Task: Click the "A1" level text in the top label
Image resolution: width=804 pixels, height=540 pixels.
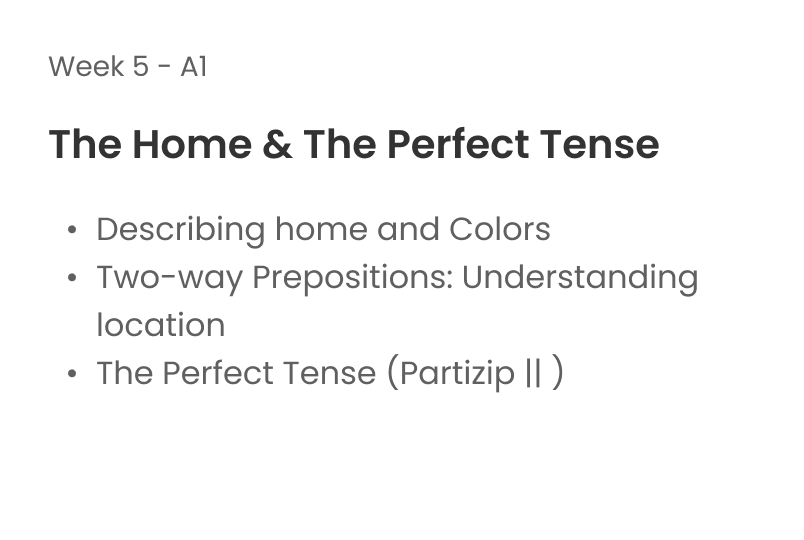Action: [194, 67]
